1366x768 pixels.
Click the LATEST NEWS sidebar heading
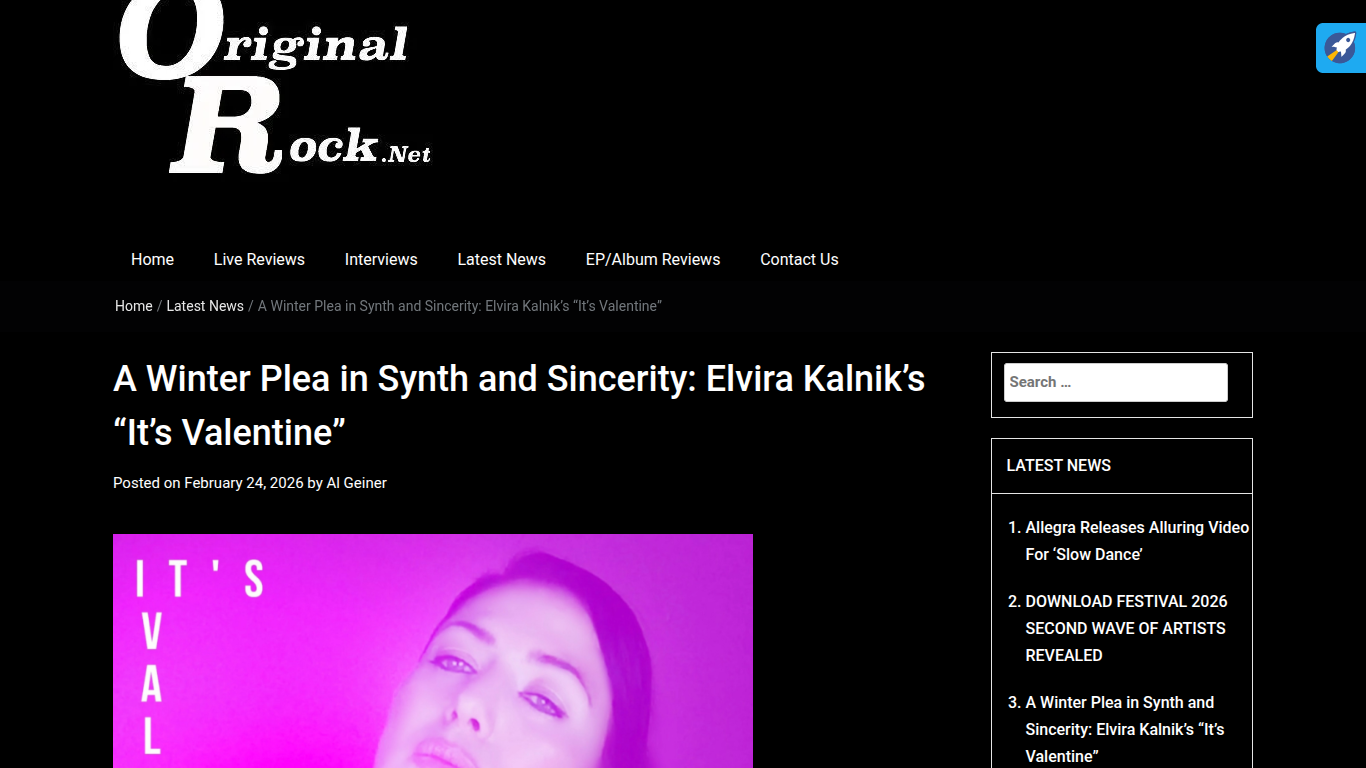click(x=1058, y=465)
